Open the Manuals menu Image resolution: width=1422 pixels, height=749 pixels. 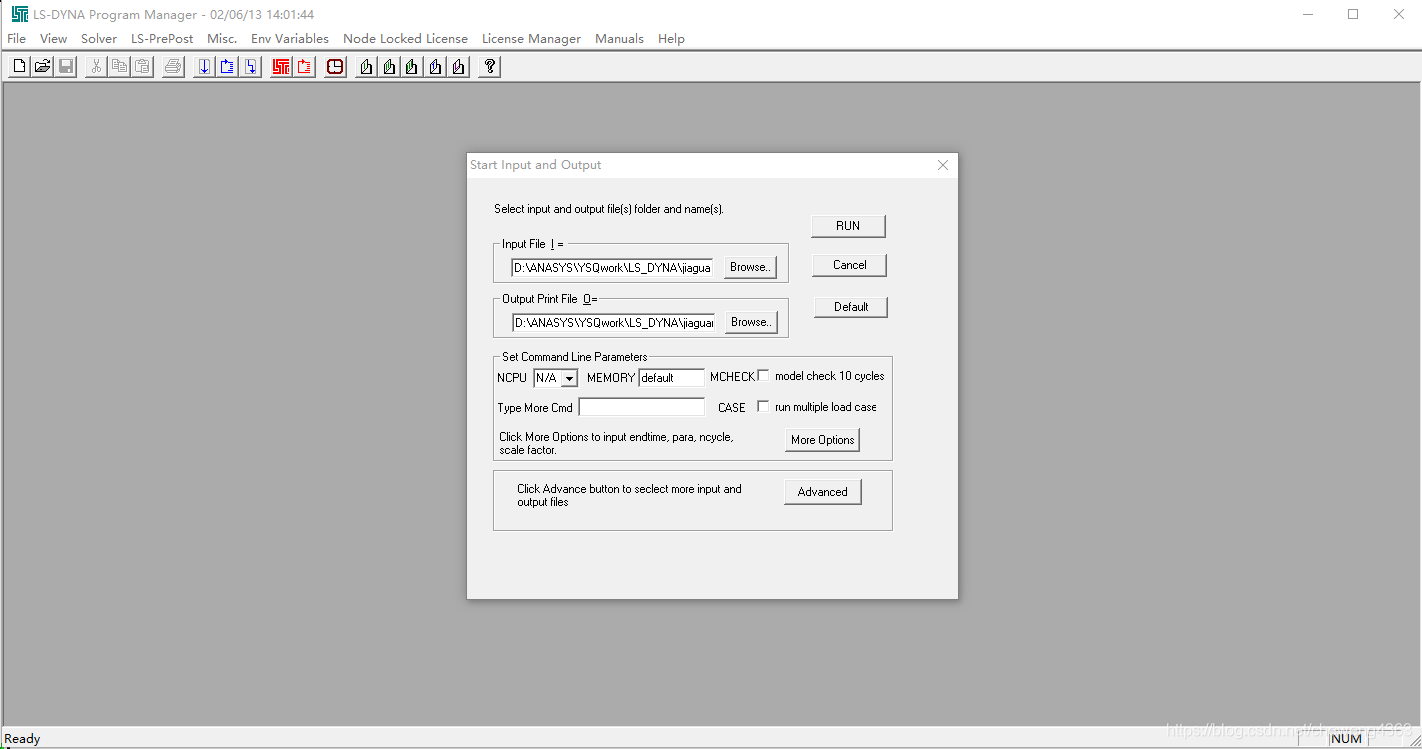(x=619, y=38)
